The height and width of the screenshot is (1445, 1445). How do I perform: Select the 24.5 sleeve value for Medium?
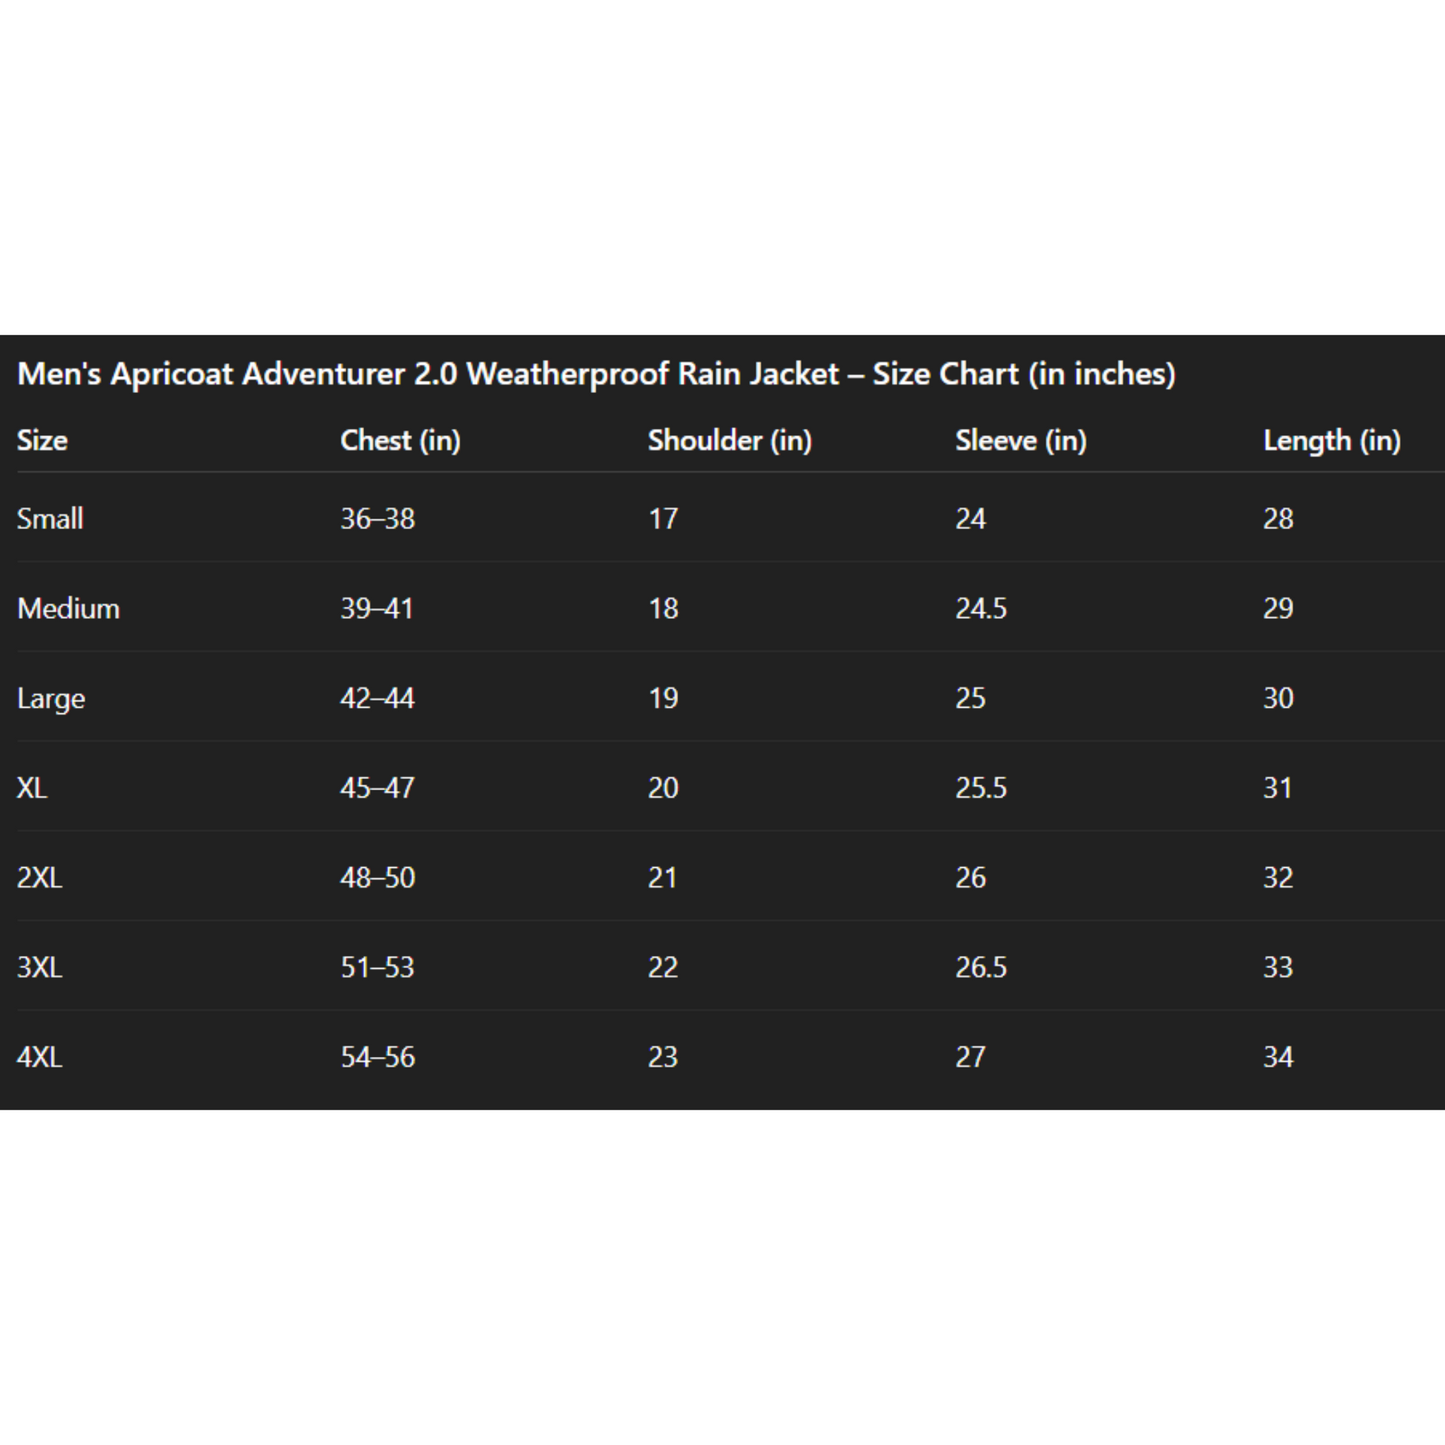pyautogui.click(x=981, y=608)
